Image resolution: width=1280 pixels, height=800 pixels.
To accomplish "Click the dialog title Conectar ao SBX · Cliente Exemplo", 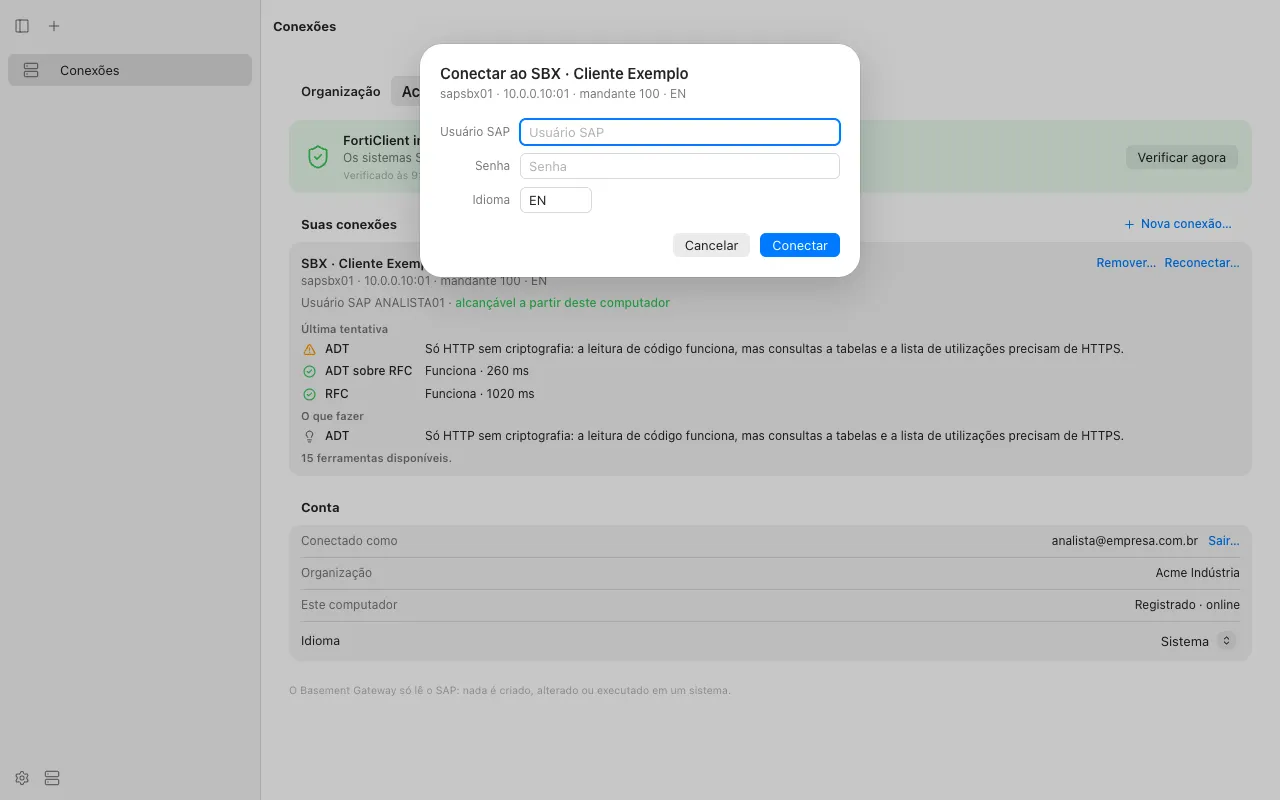I will point(564,74).
